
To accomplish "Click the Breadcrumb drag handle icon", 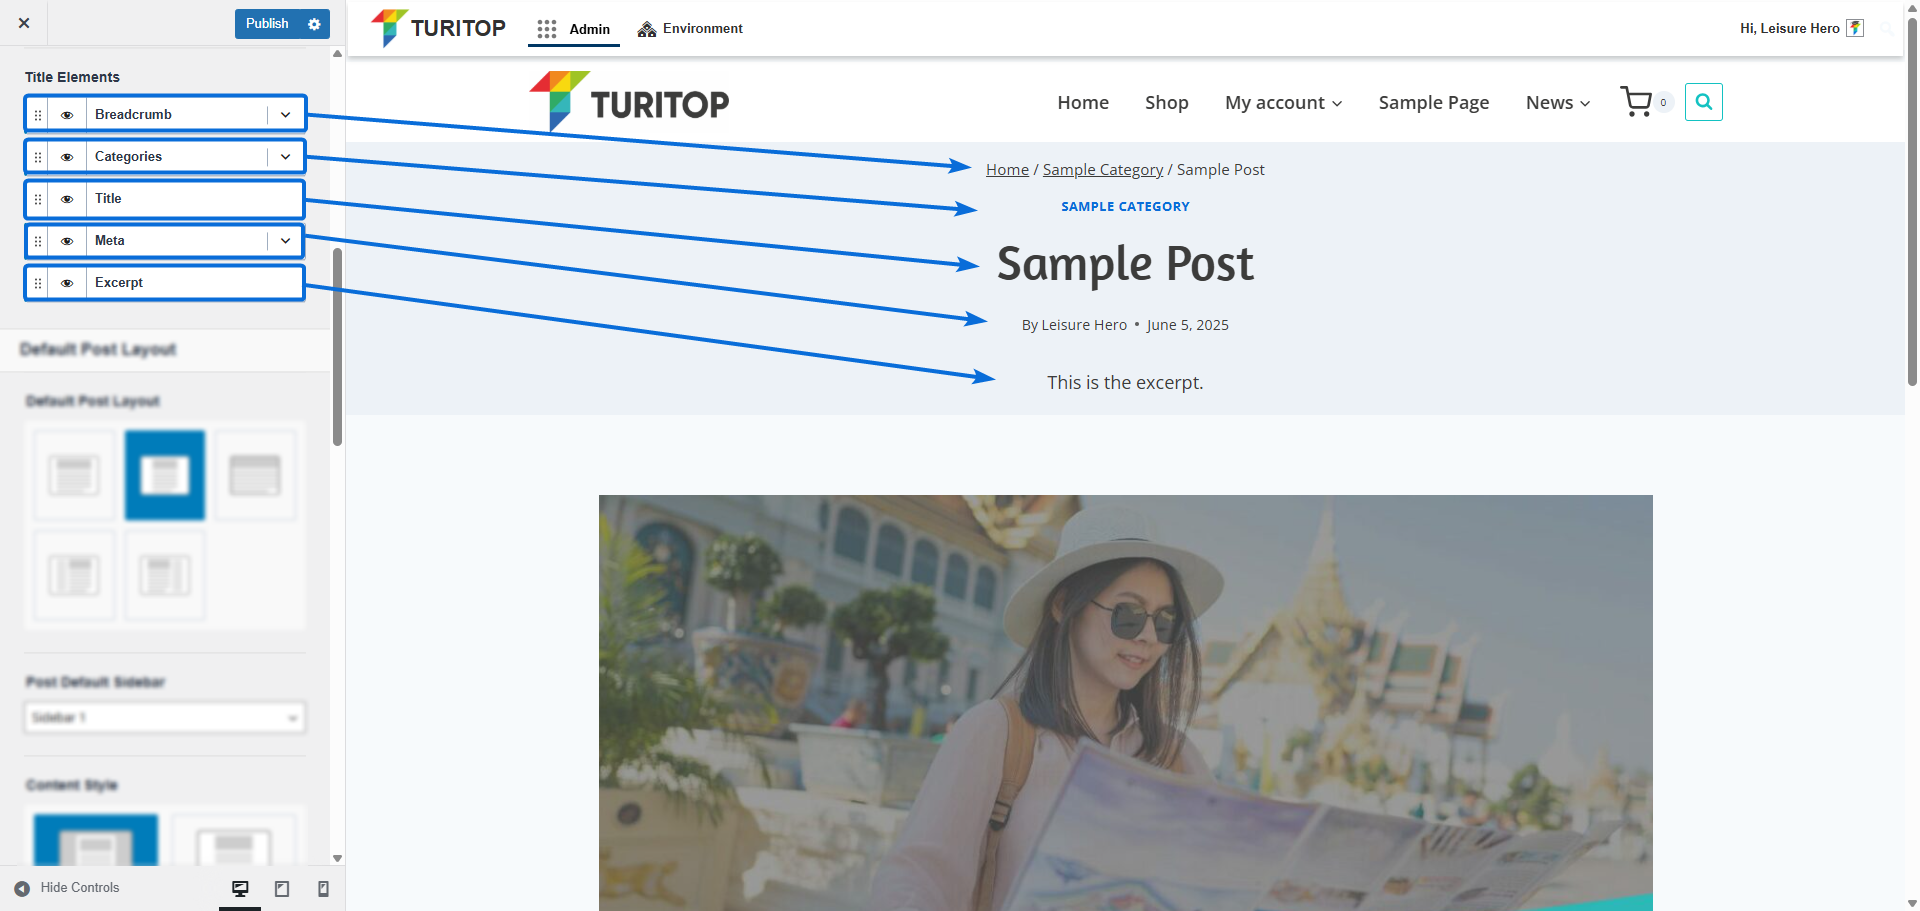I will point(38,115).
